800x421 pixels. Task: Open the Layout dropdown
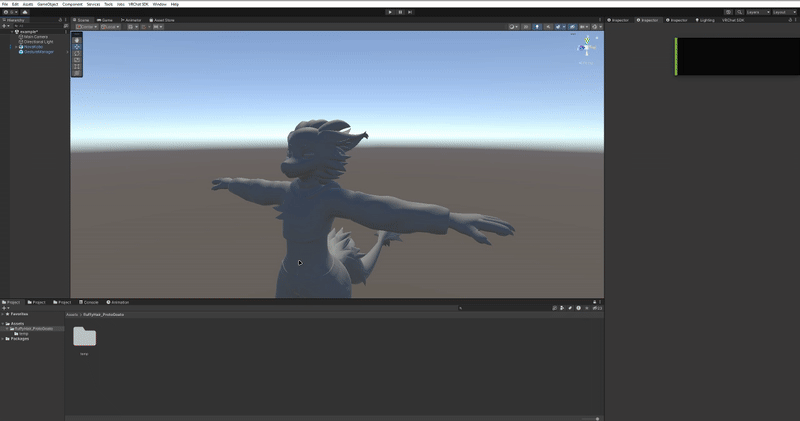point(785,12)
